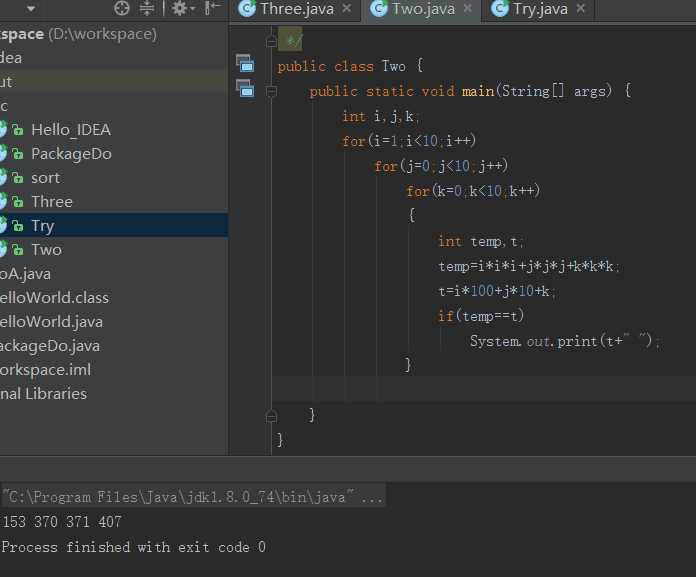Select HelloWorld.java file in tree
Image resolution: width=696 pixels, height=577 pixels.
tap(51, 321)
